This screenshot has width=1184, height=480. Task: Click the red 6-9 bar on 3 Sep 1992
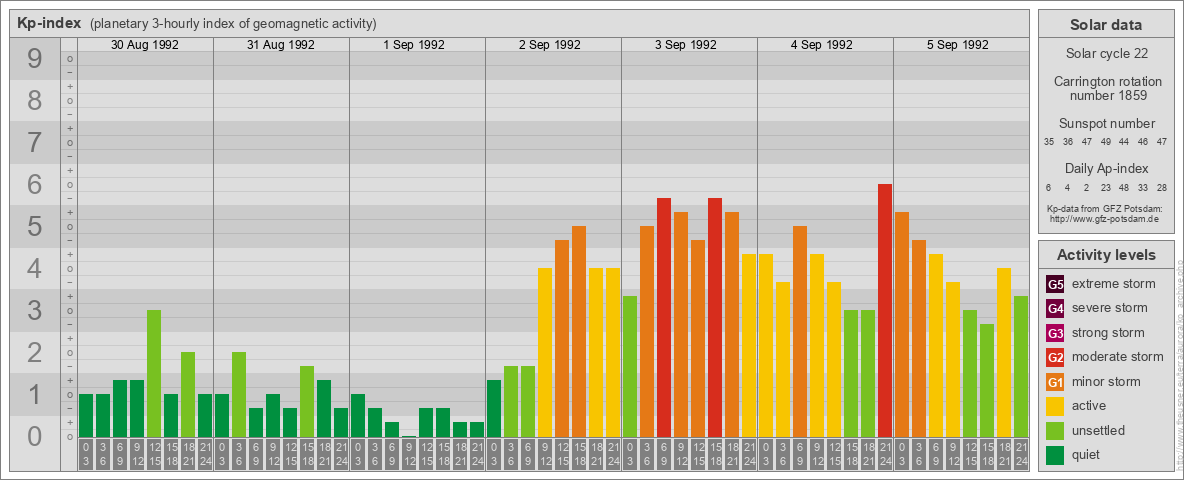click(x=664, y=318)
